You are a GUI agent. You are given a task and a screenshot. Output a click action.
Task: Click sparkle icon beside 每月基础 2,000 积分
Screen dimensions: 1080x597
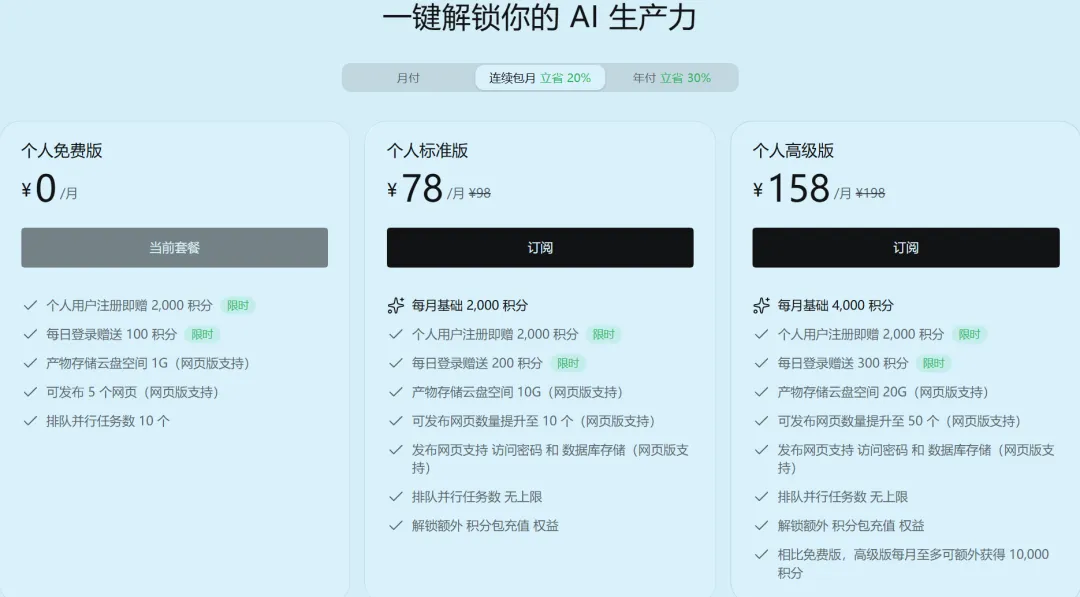[x=395, y=305]
